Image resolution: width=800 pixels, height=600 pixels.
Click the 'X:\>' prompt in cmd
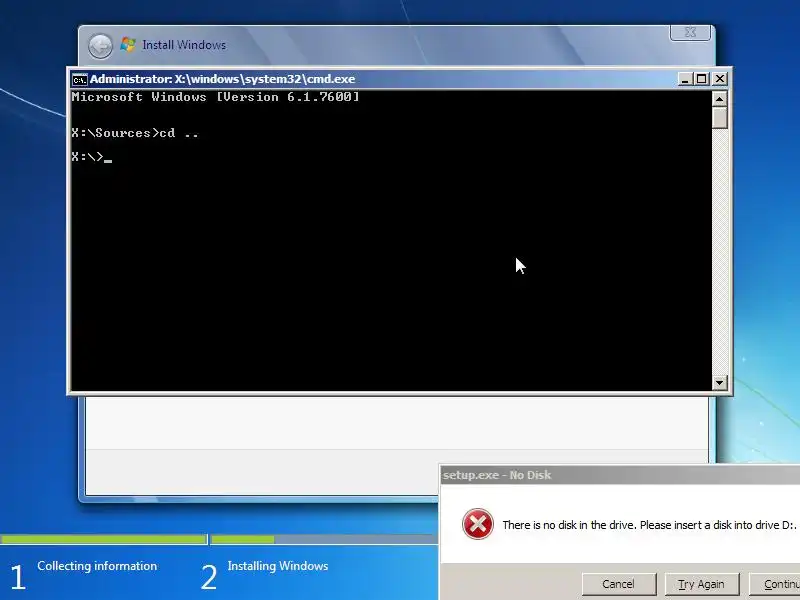tap(87, 157)
